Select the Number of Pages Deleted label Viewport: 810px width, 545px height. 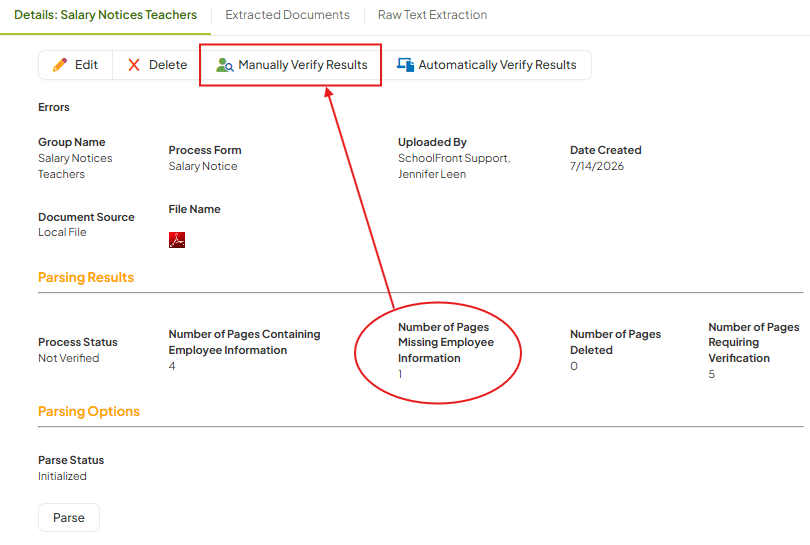(616, 342)
